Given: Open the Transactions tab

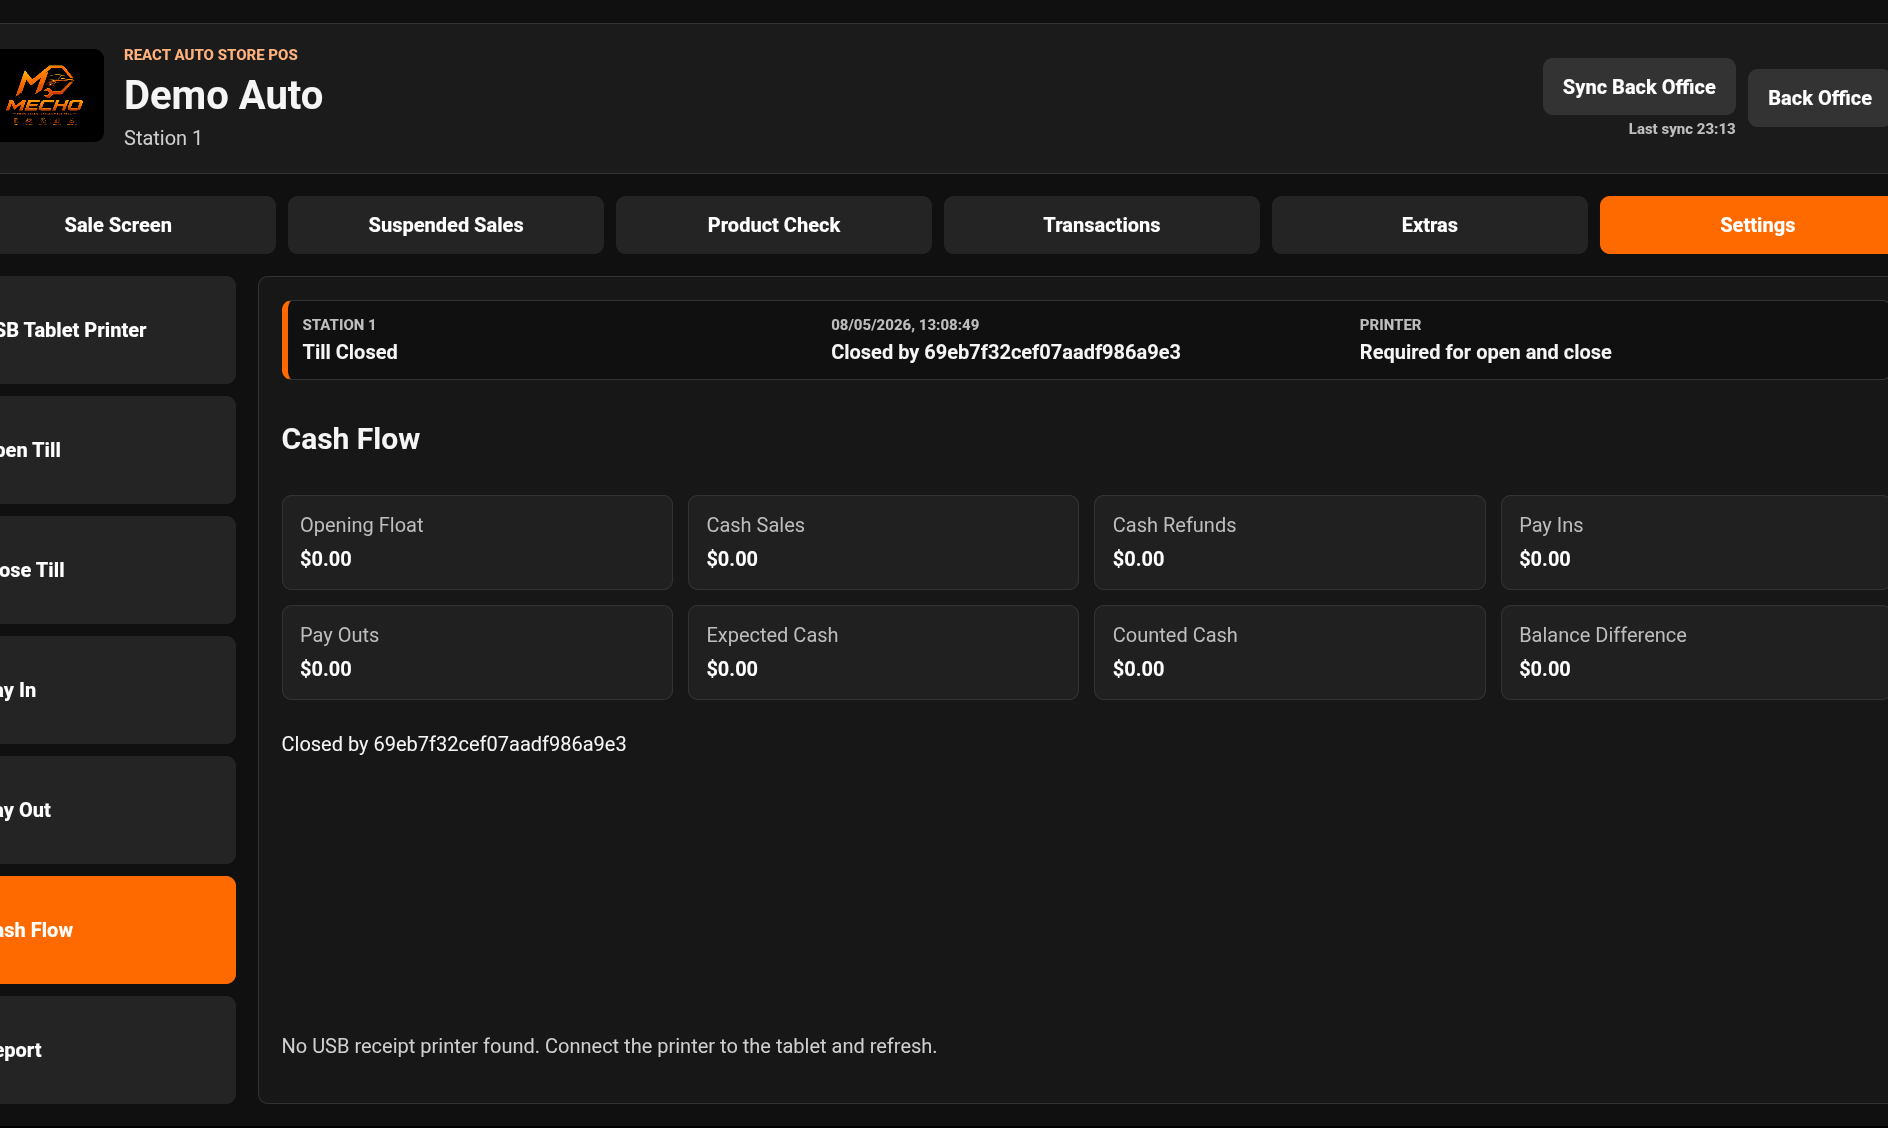Looking at the screenshot, I should pyautogui.click(x=1102, y=225).
